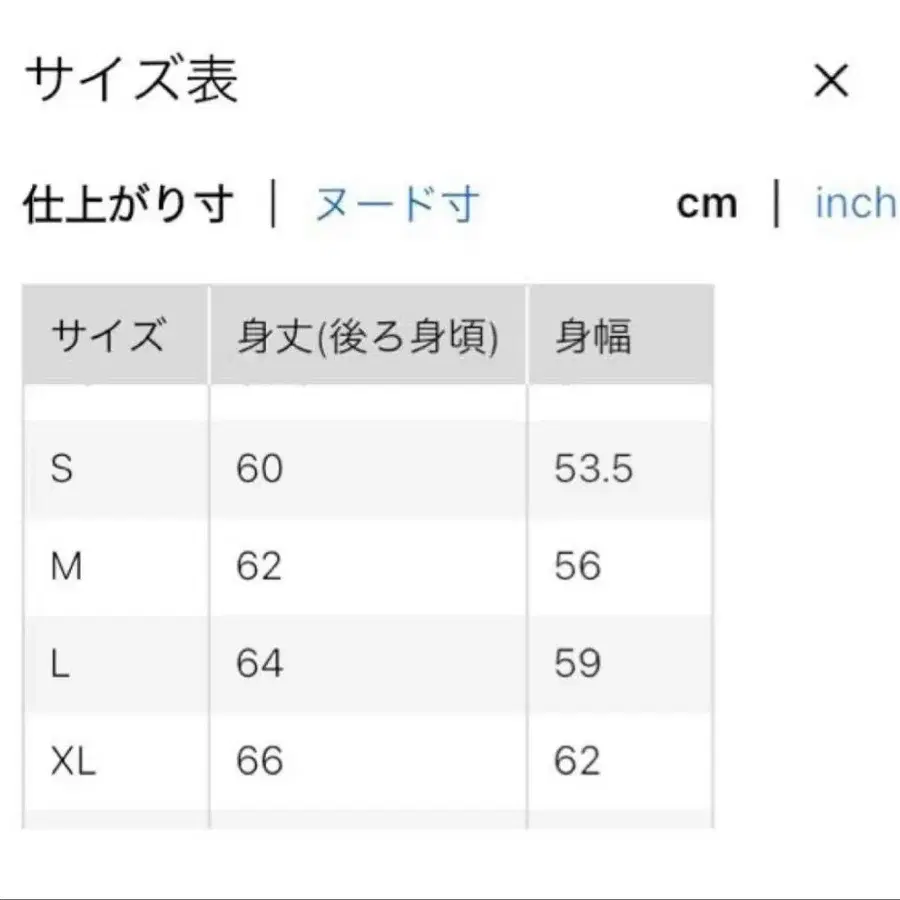The height and width of the screenshot is (900, 900).
Task: Click the サイズ表 title text
Action: (135, 80)
